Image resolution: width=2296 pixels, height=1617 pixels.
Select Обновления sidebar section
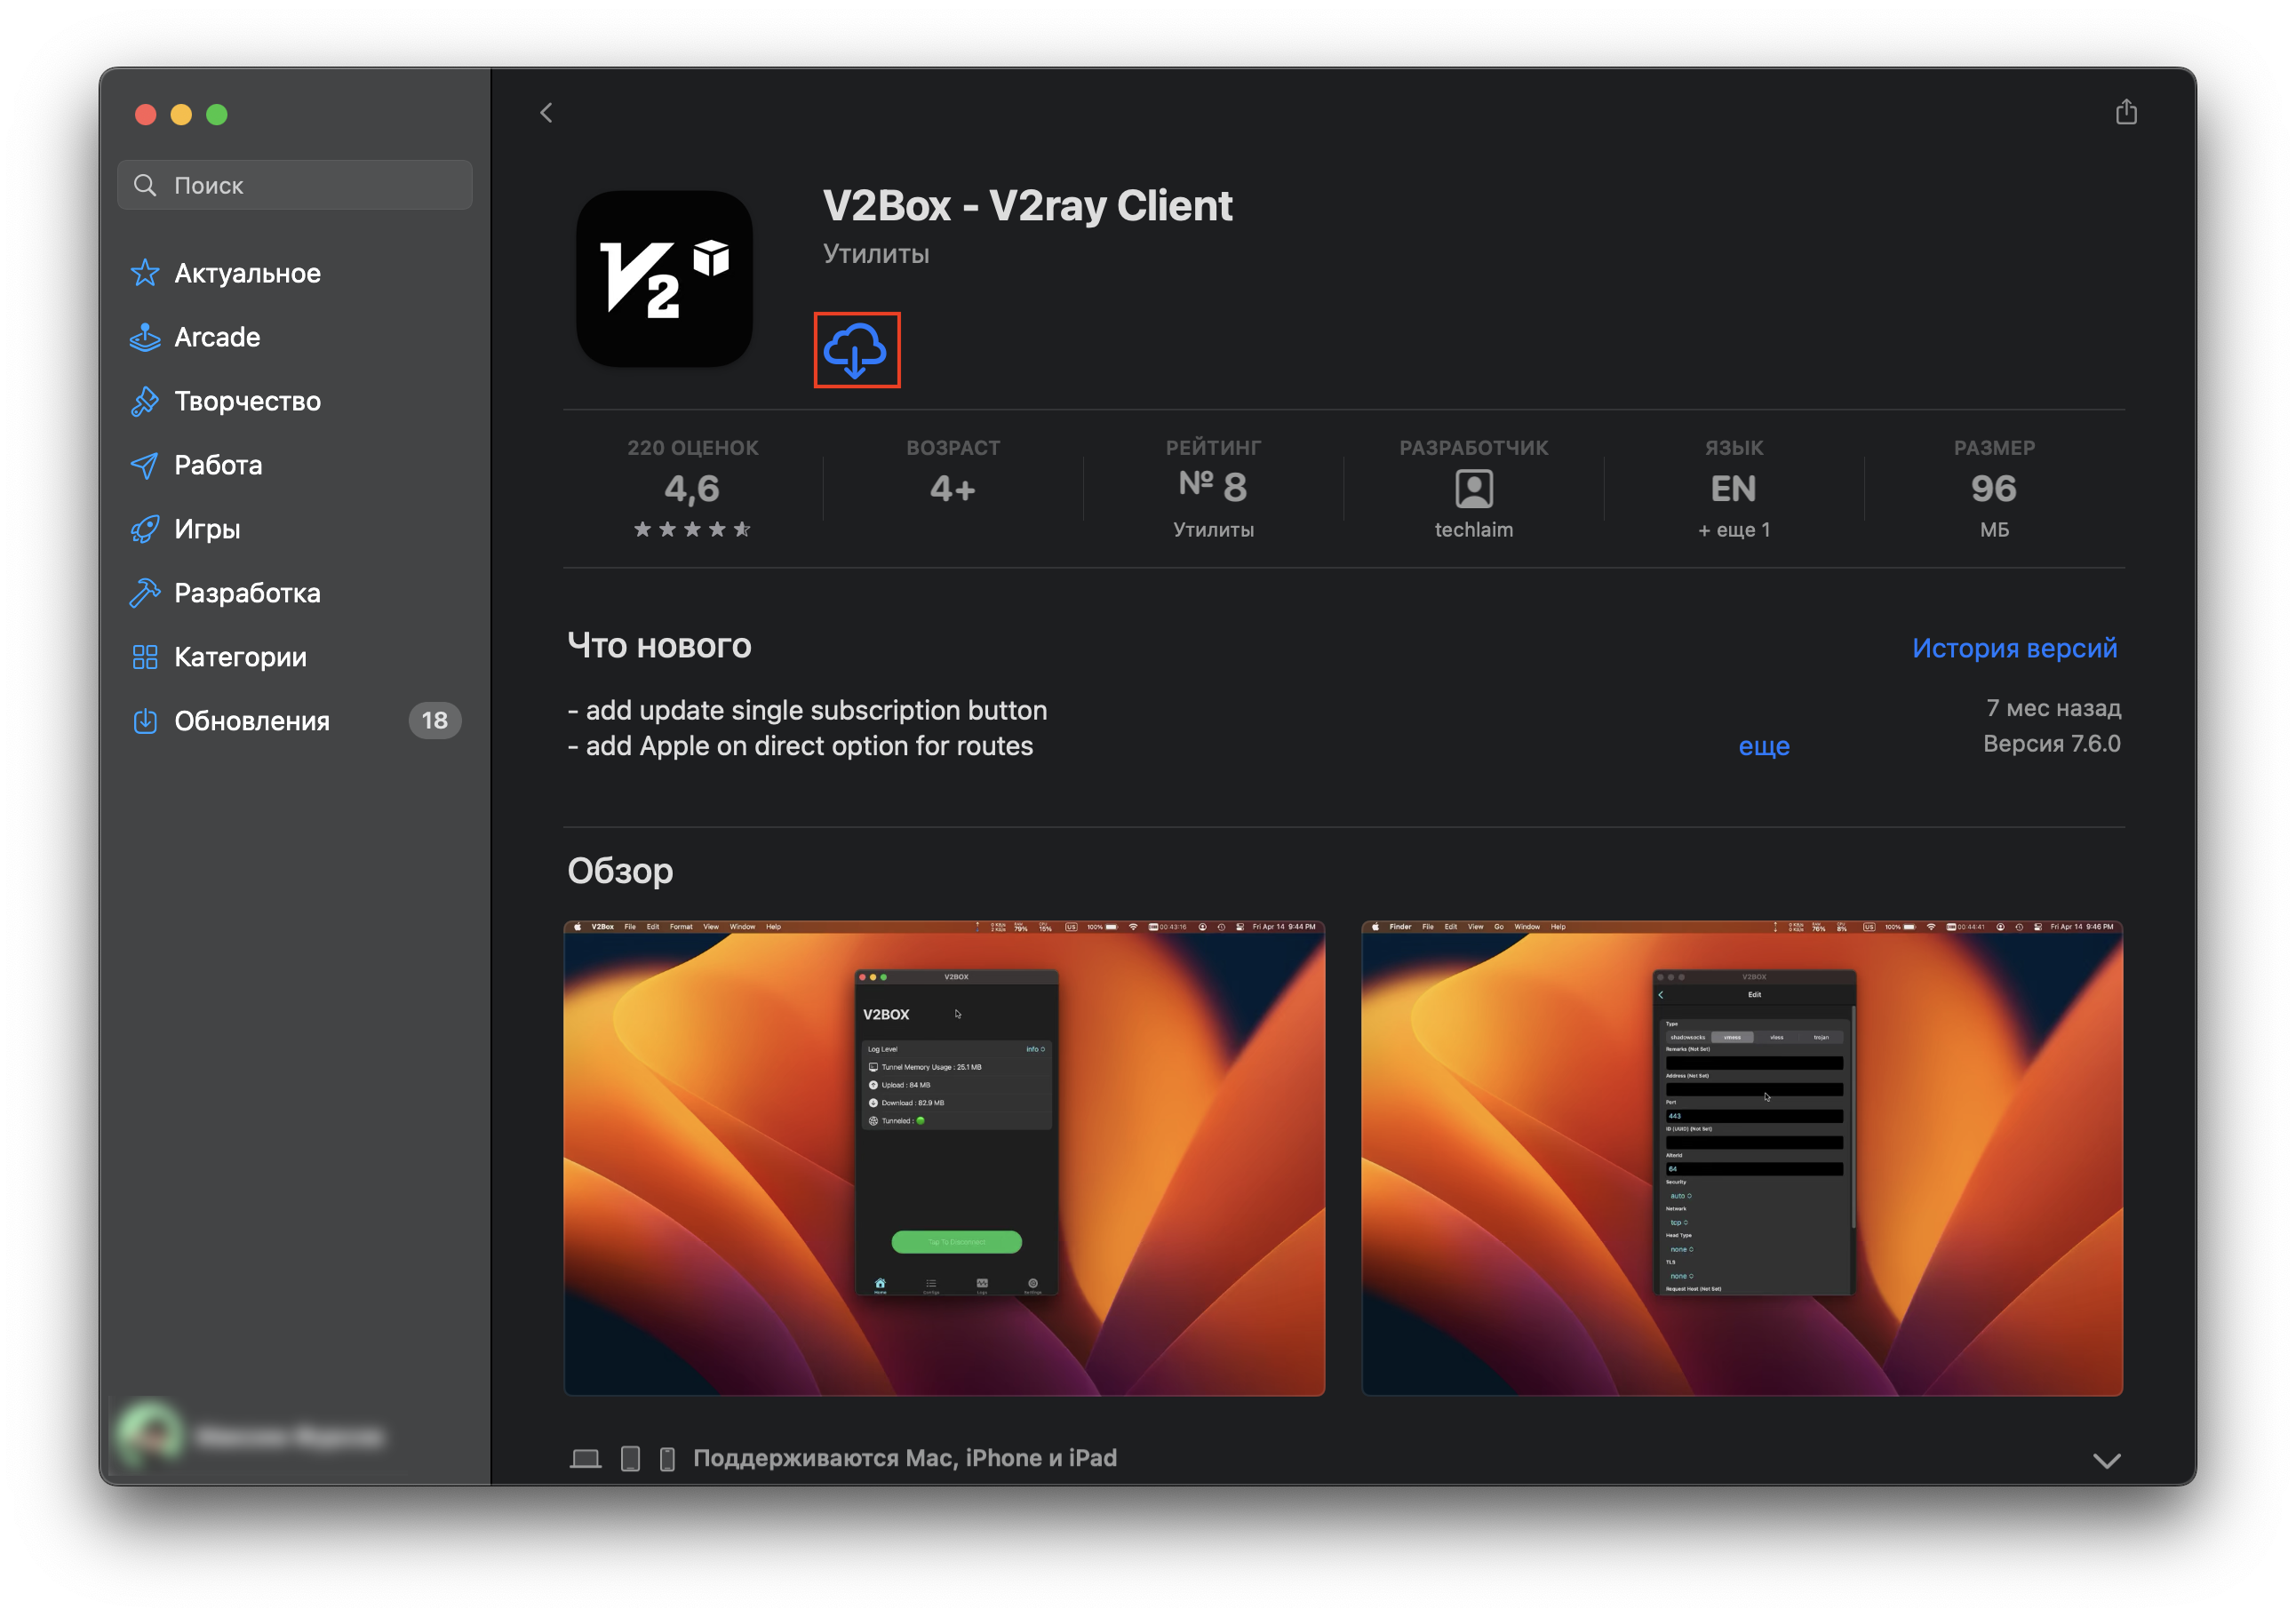tap(295, 721)
